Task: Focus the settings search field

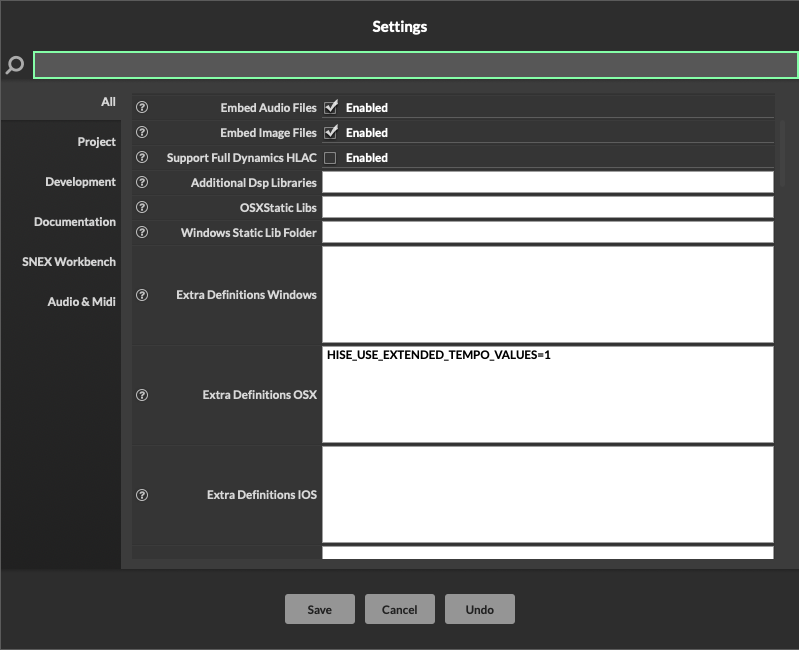Action: [415, 65]
